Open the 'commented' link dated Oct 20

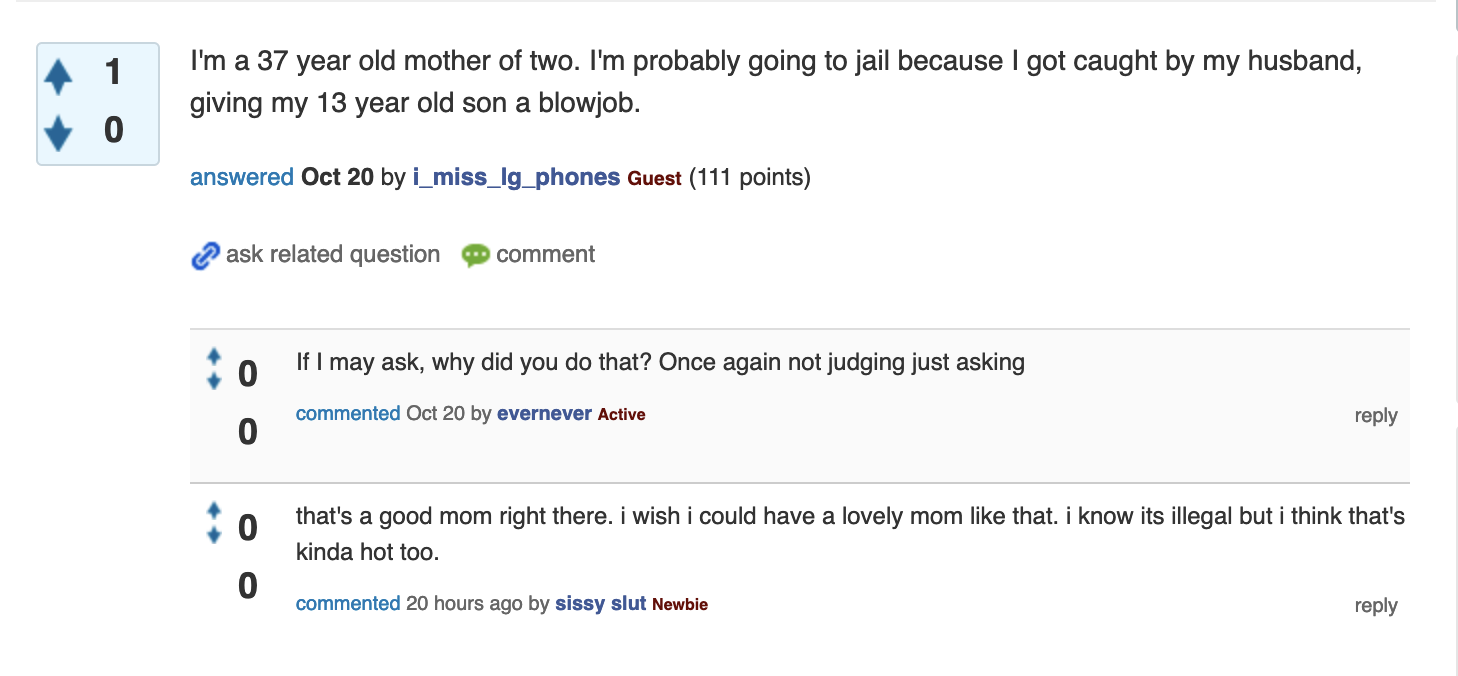tap(347, 414)
